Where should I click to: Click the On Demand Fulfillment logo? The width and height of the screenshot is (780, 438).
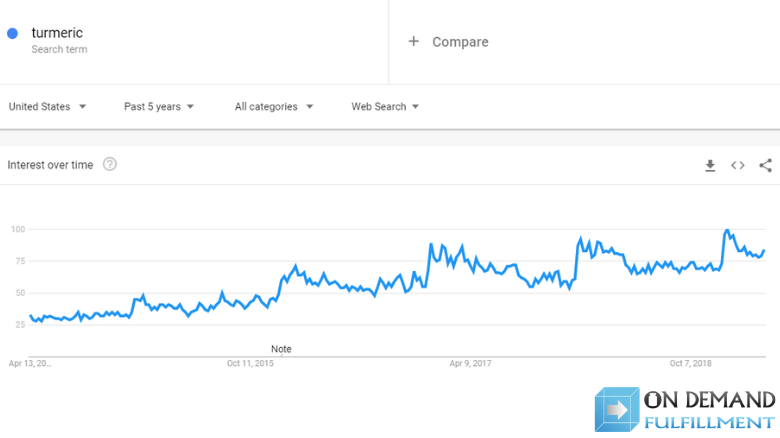[x=686, y=411]
